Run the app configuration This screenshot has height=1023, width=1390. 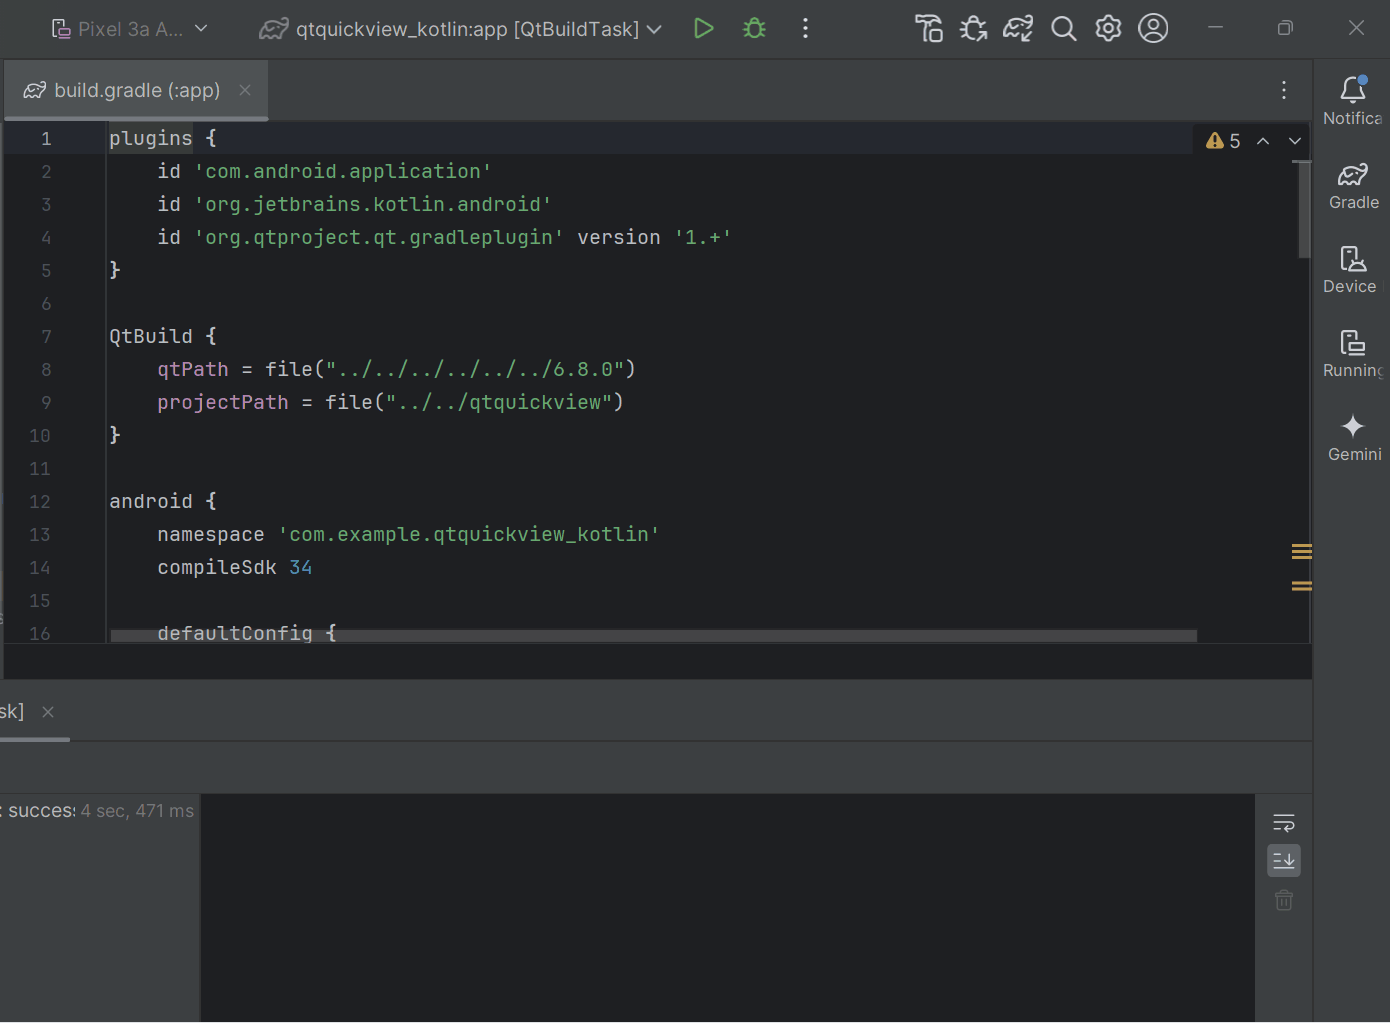click(704, 28)
